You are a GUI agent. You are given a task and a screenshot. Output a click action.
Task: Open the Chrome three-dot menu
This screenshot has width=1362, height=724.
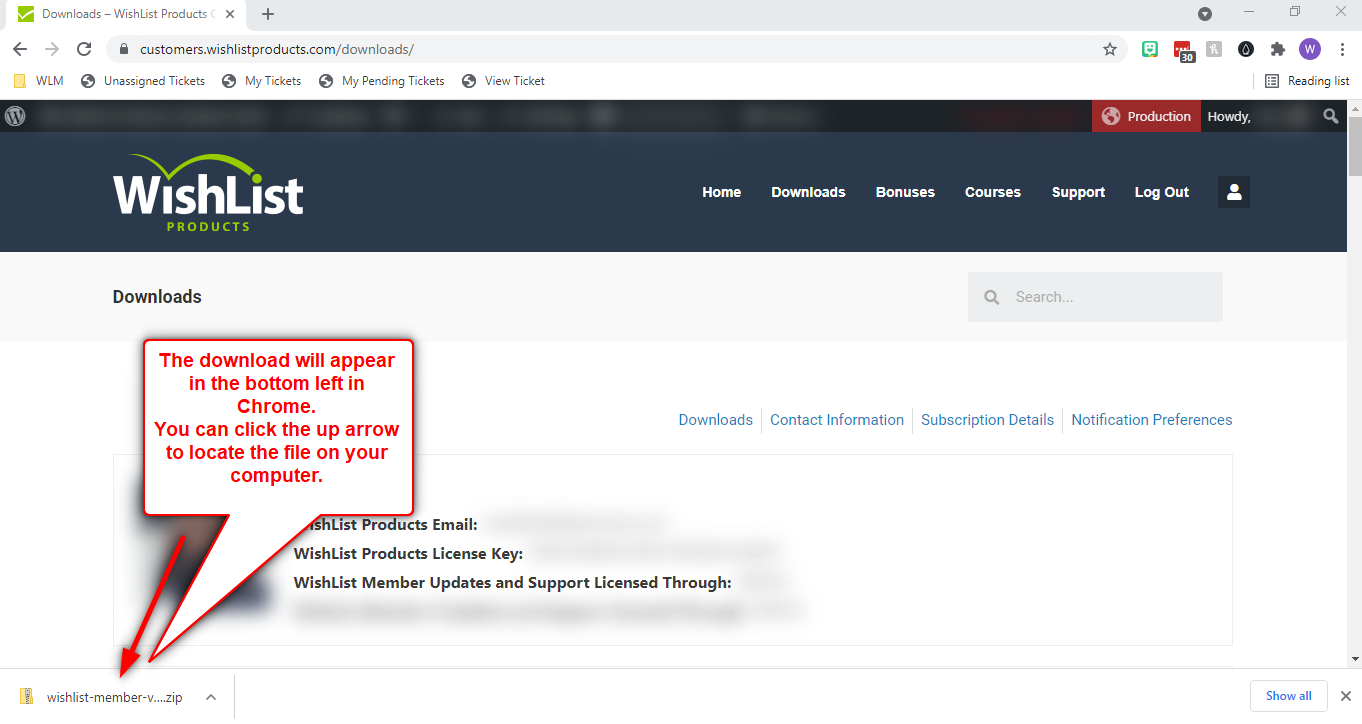coord(1341,49)
